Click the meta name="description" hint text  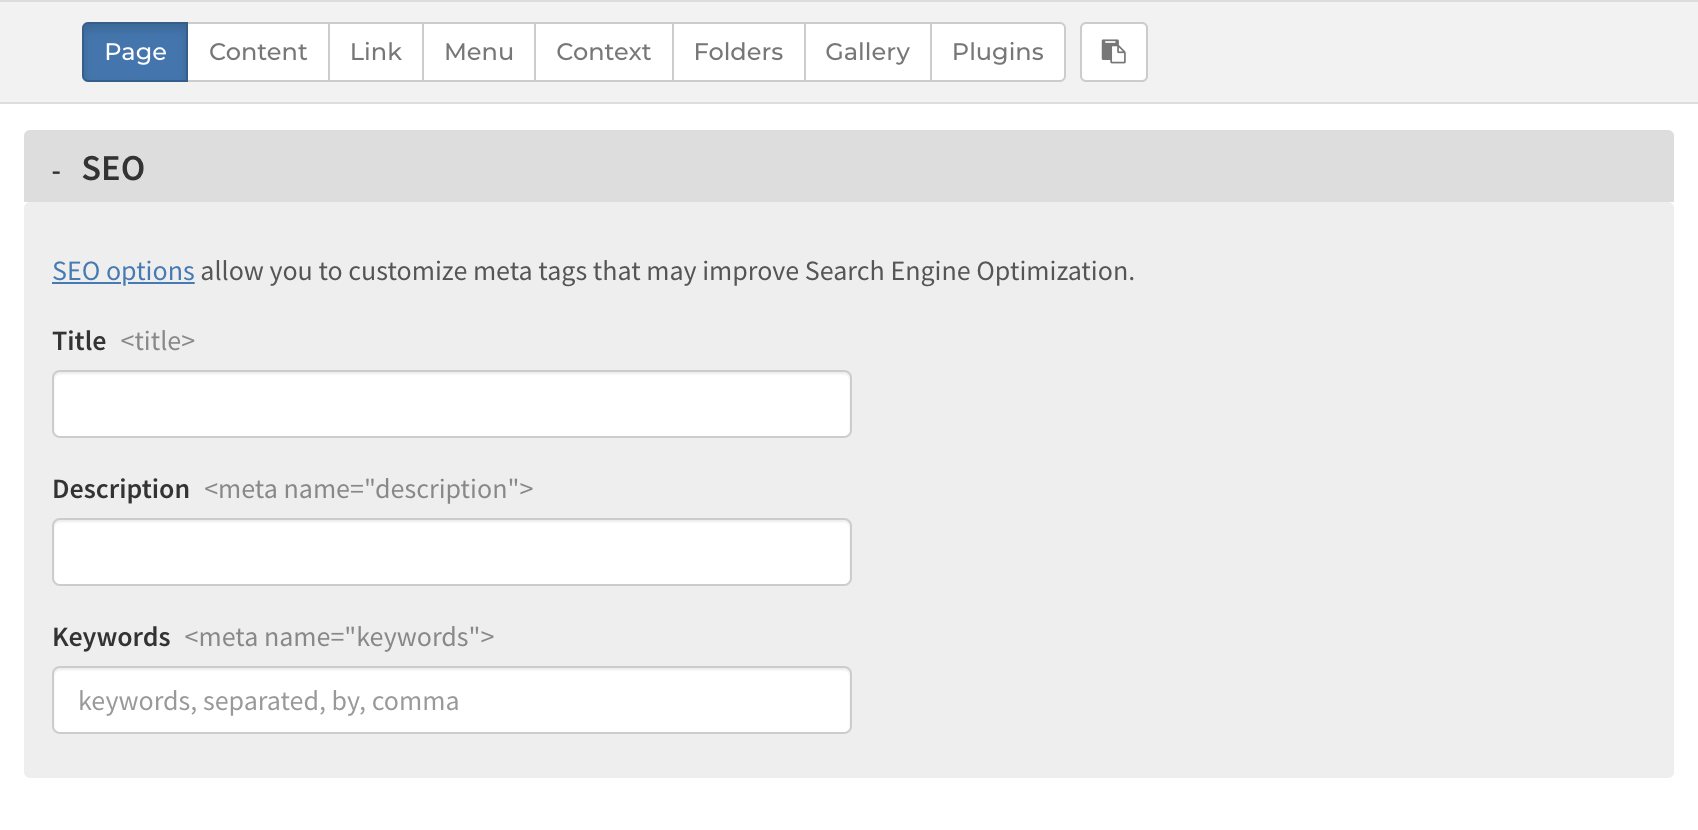tap(368, 489)
